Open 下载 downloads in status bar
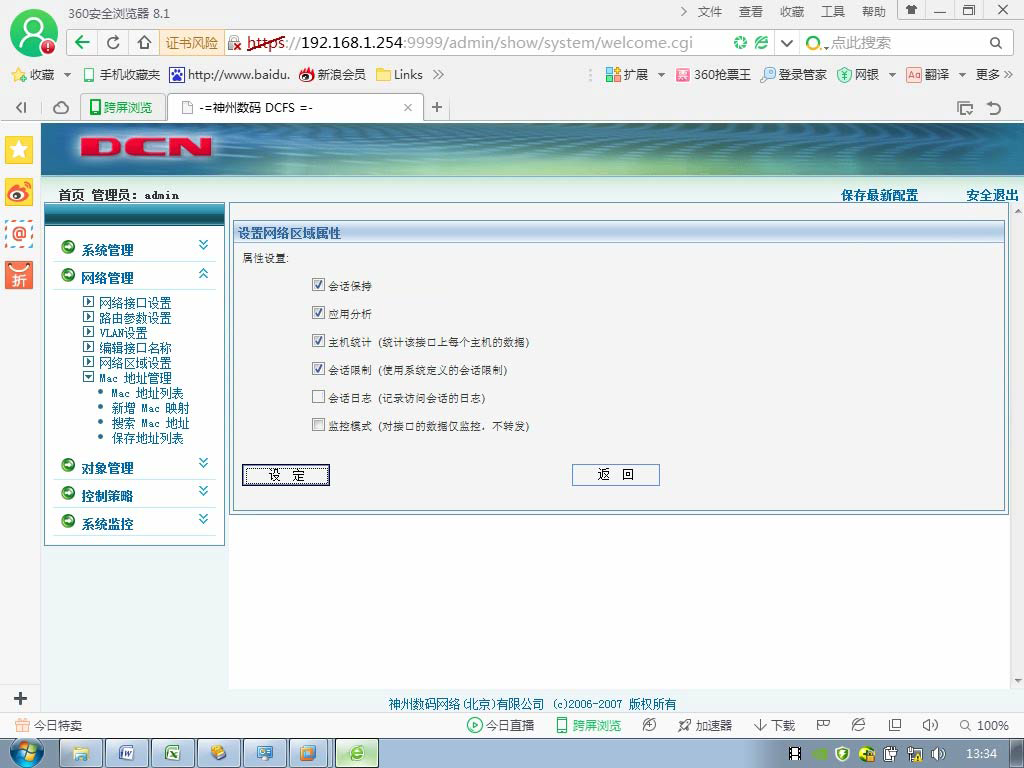1024x768 pixels. tap(775, 725)
